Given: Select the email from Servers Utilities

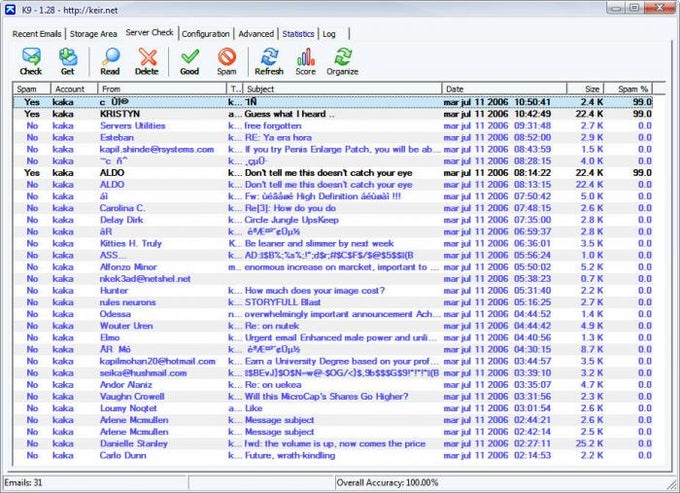Looking at the screenshot, I should pos(333,126).
